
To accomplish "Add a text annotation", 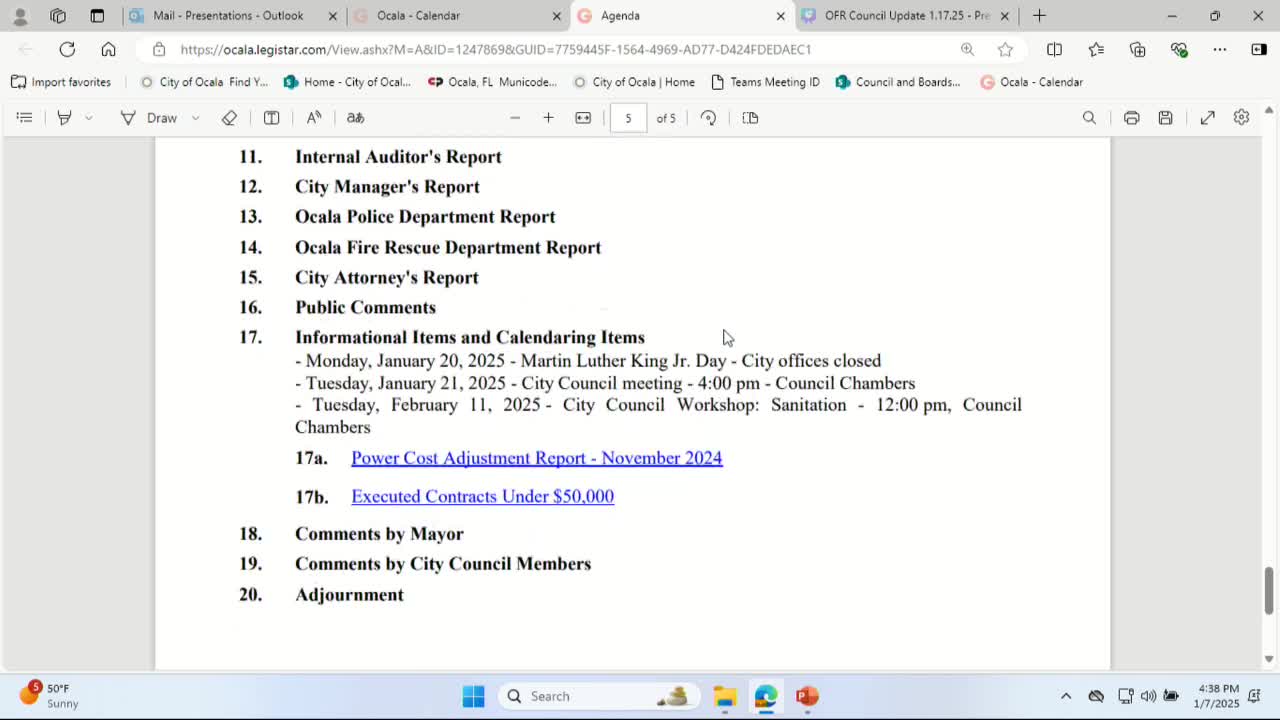I will tap(271, 117).
